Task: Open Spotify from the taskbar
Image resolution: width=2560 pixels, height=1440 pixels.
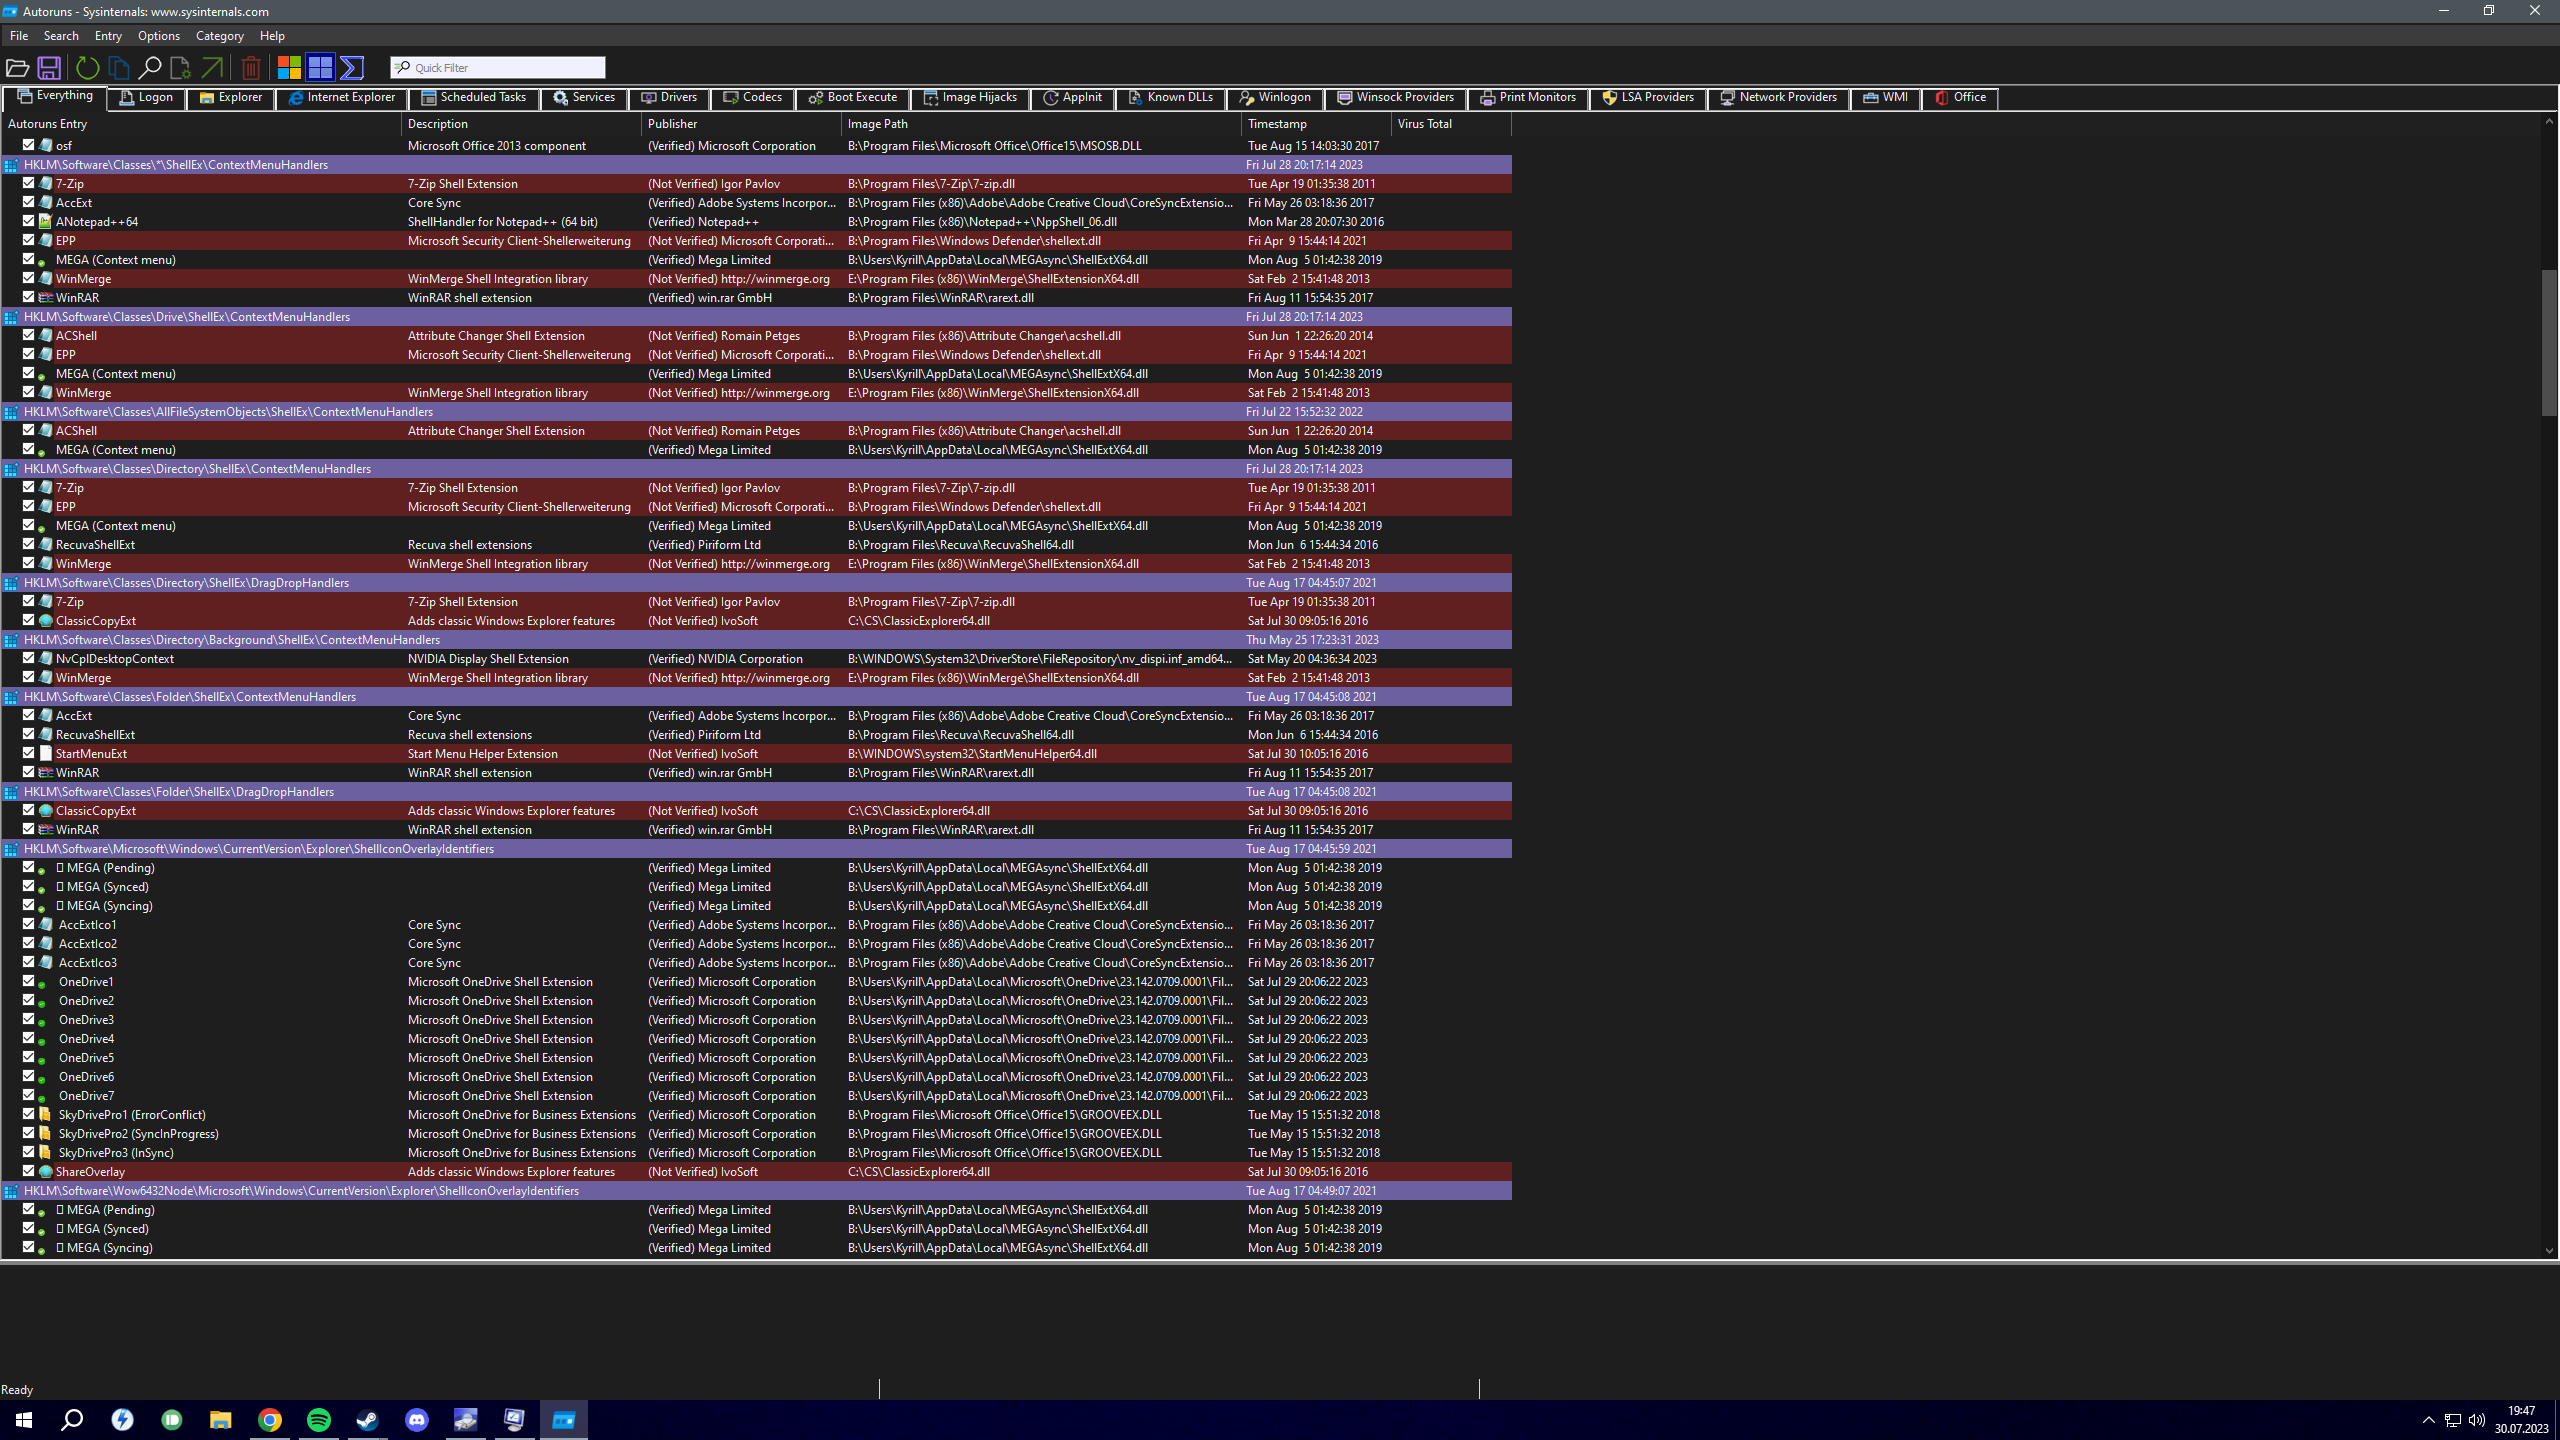Action: [x=319, y=1420]
